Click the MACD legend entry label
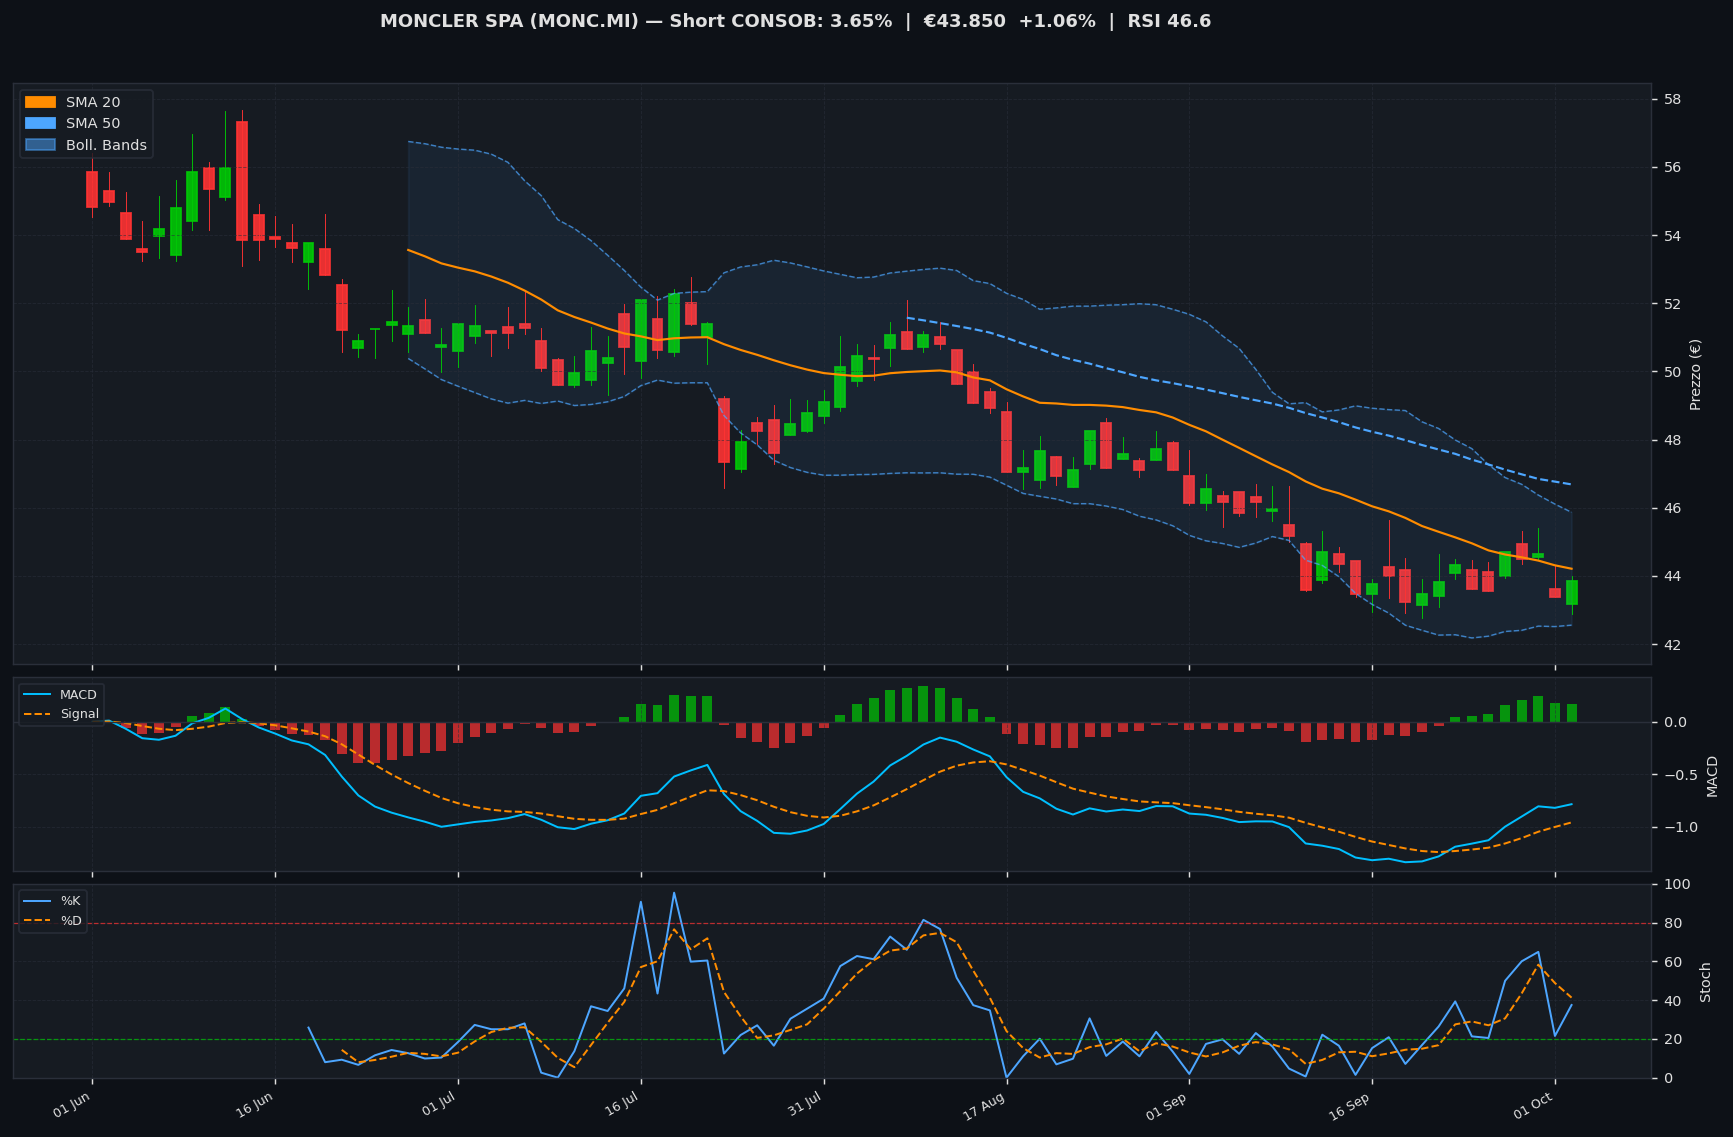The width and height of the screenshot is (1733, 1137). point(78,695)
